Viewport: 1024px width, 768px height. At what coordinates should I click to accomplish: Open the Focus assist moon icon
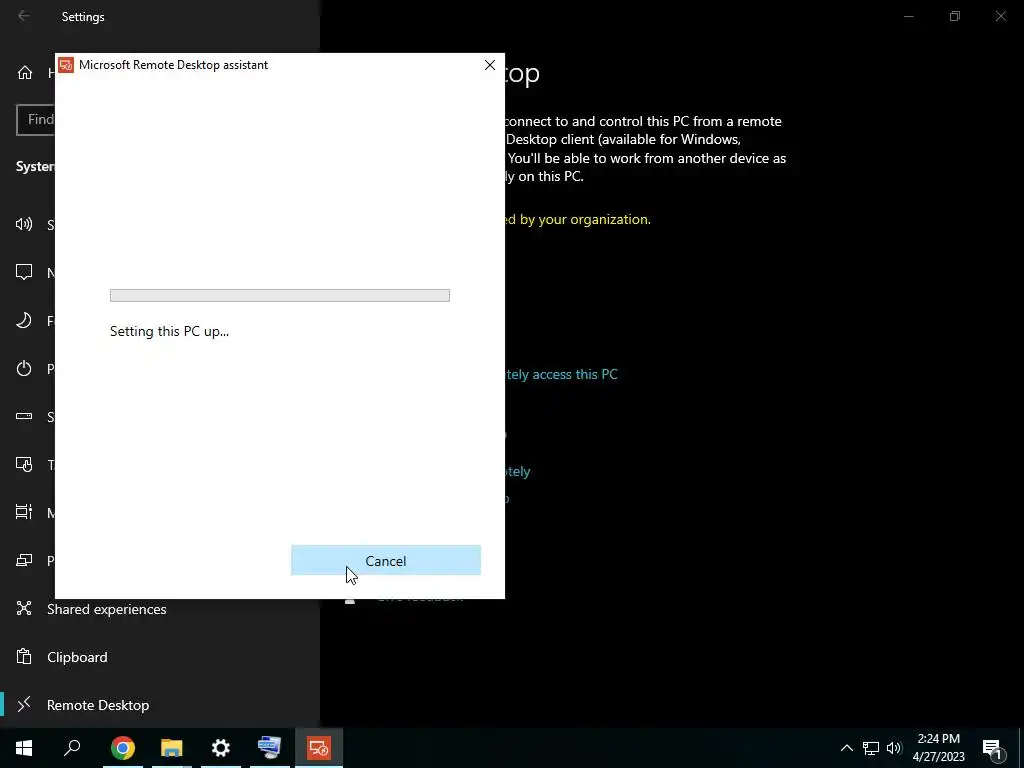coord(24,320)
